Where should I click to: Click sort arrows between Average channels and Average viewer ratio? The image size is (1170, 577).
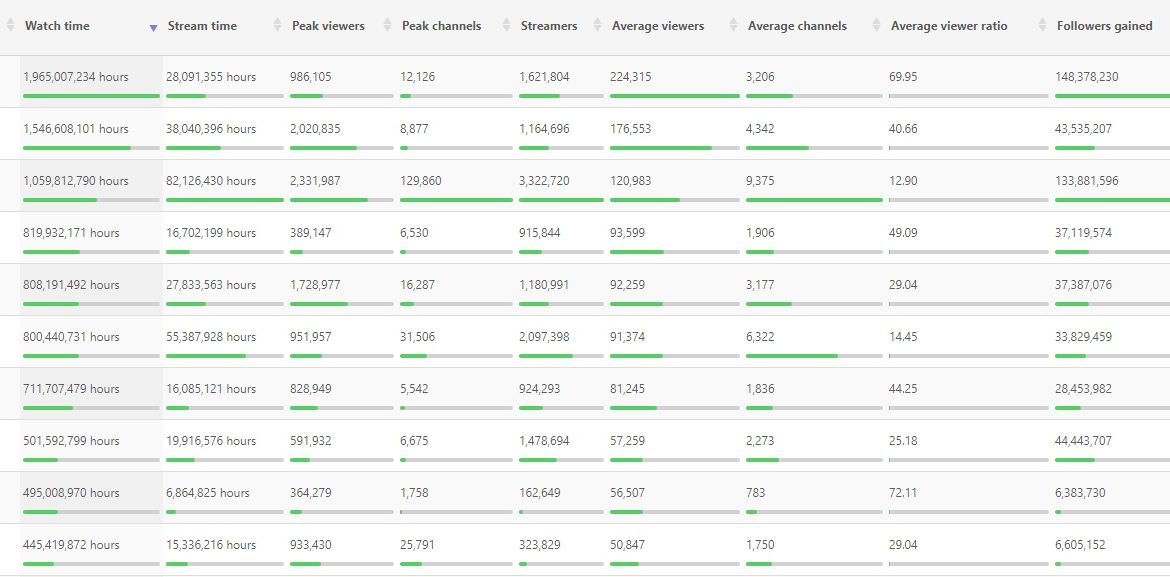click(x=876, y=26)
